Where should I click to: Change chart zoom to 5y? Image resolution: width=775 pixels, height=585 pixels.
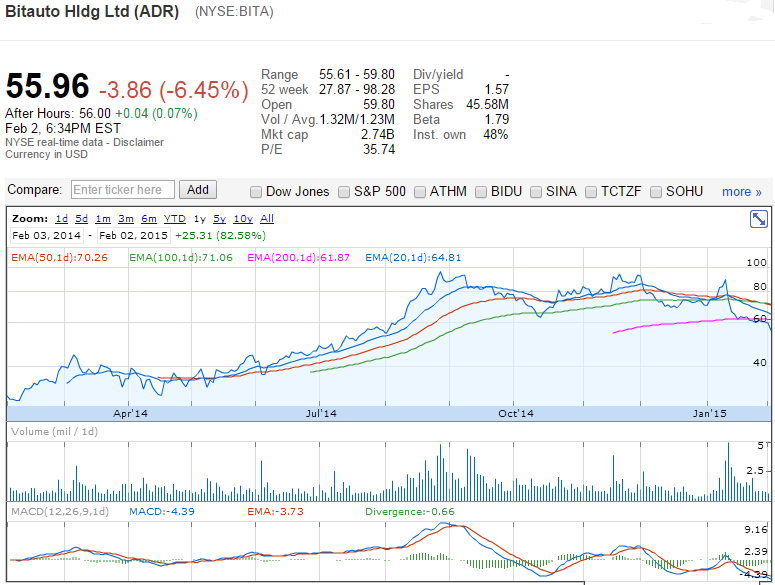coord(219,219)
